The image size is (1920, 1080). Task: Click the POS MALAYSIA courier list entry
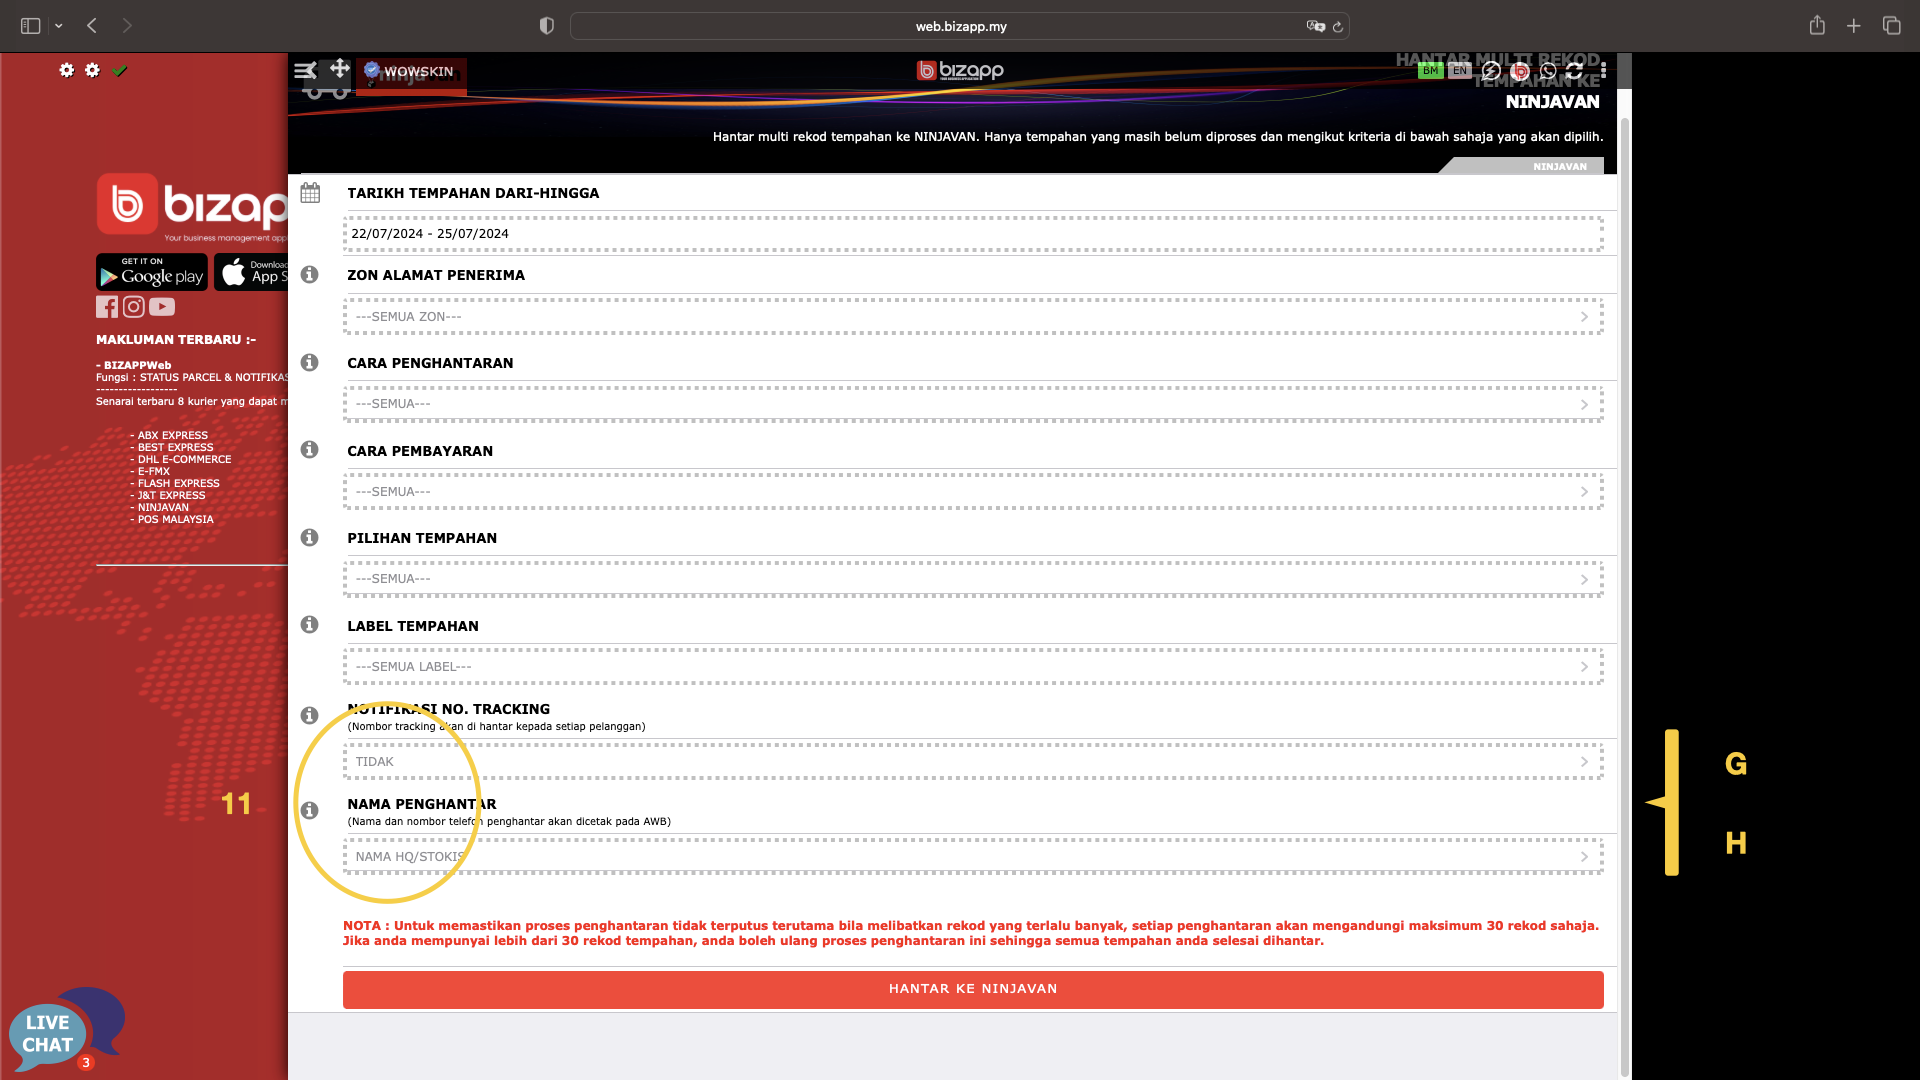[175, 520]
